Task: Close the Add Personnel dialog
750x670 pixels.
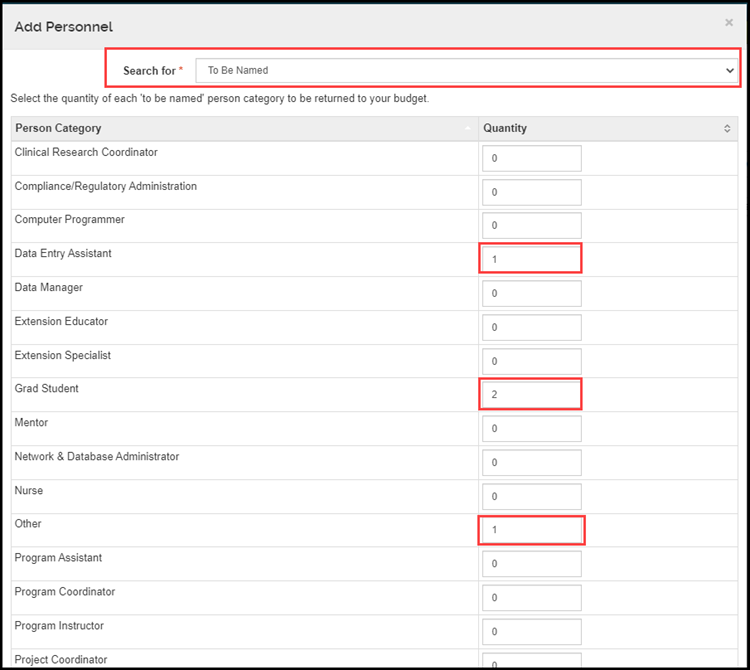Action: [x=728, y=22]
